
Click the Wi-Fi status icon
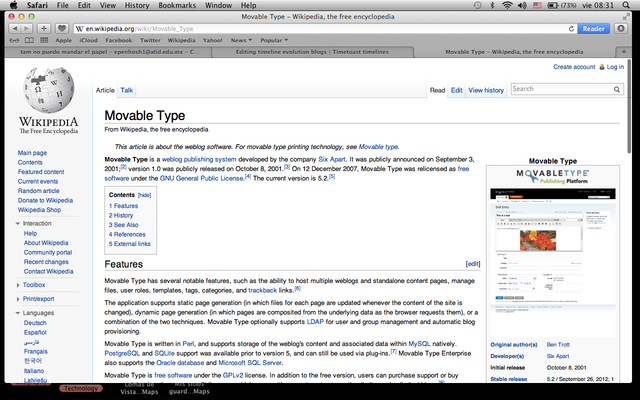click(x=507, y=5)
